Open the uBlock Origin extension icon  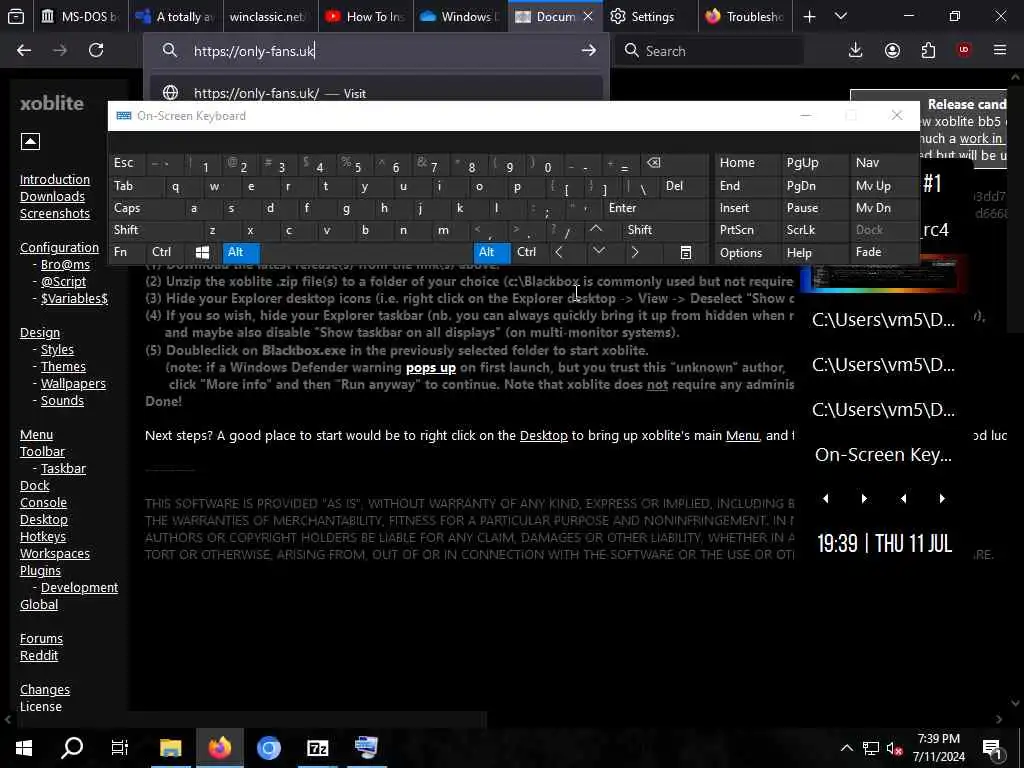964,50
